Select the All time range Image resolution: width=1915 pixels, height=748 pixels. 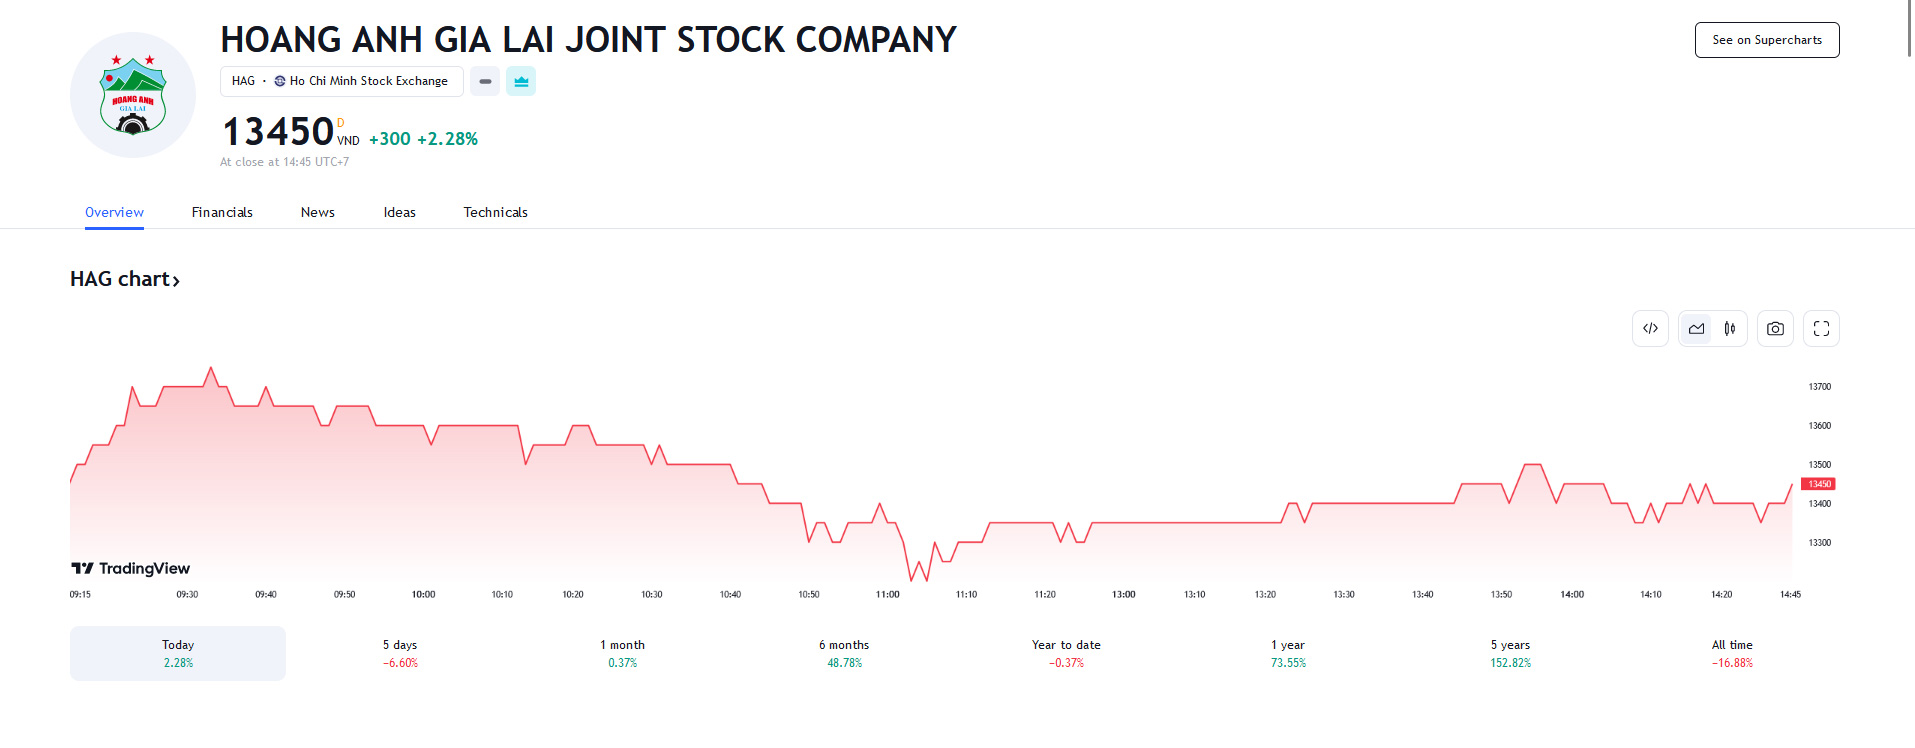click(x=1732, y=653)
